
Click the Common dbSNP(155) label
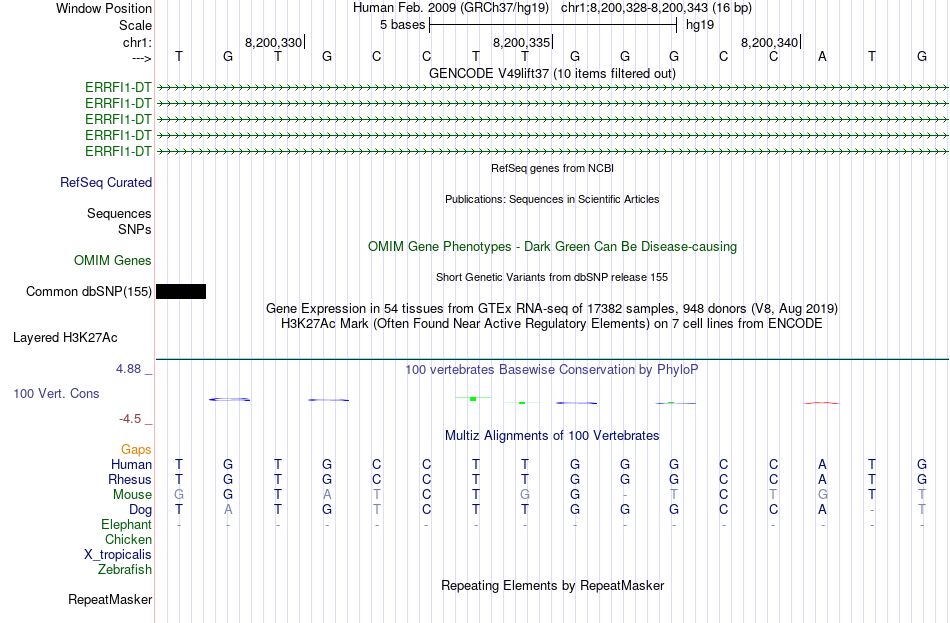pos(89,292)
